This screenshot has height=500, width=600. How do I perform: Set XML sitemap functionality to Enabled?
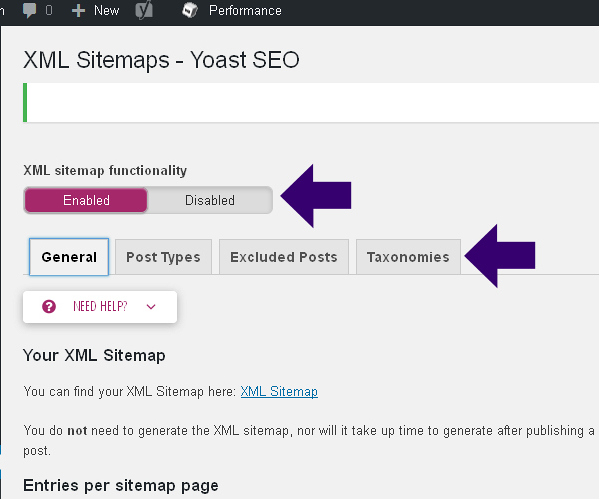click(x=86, y=200)
